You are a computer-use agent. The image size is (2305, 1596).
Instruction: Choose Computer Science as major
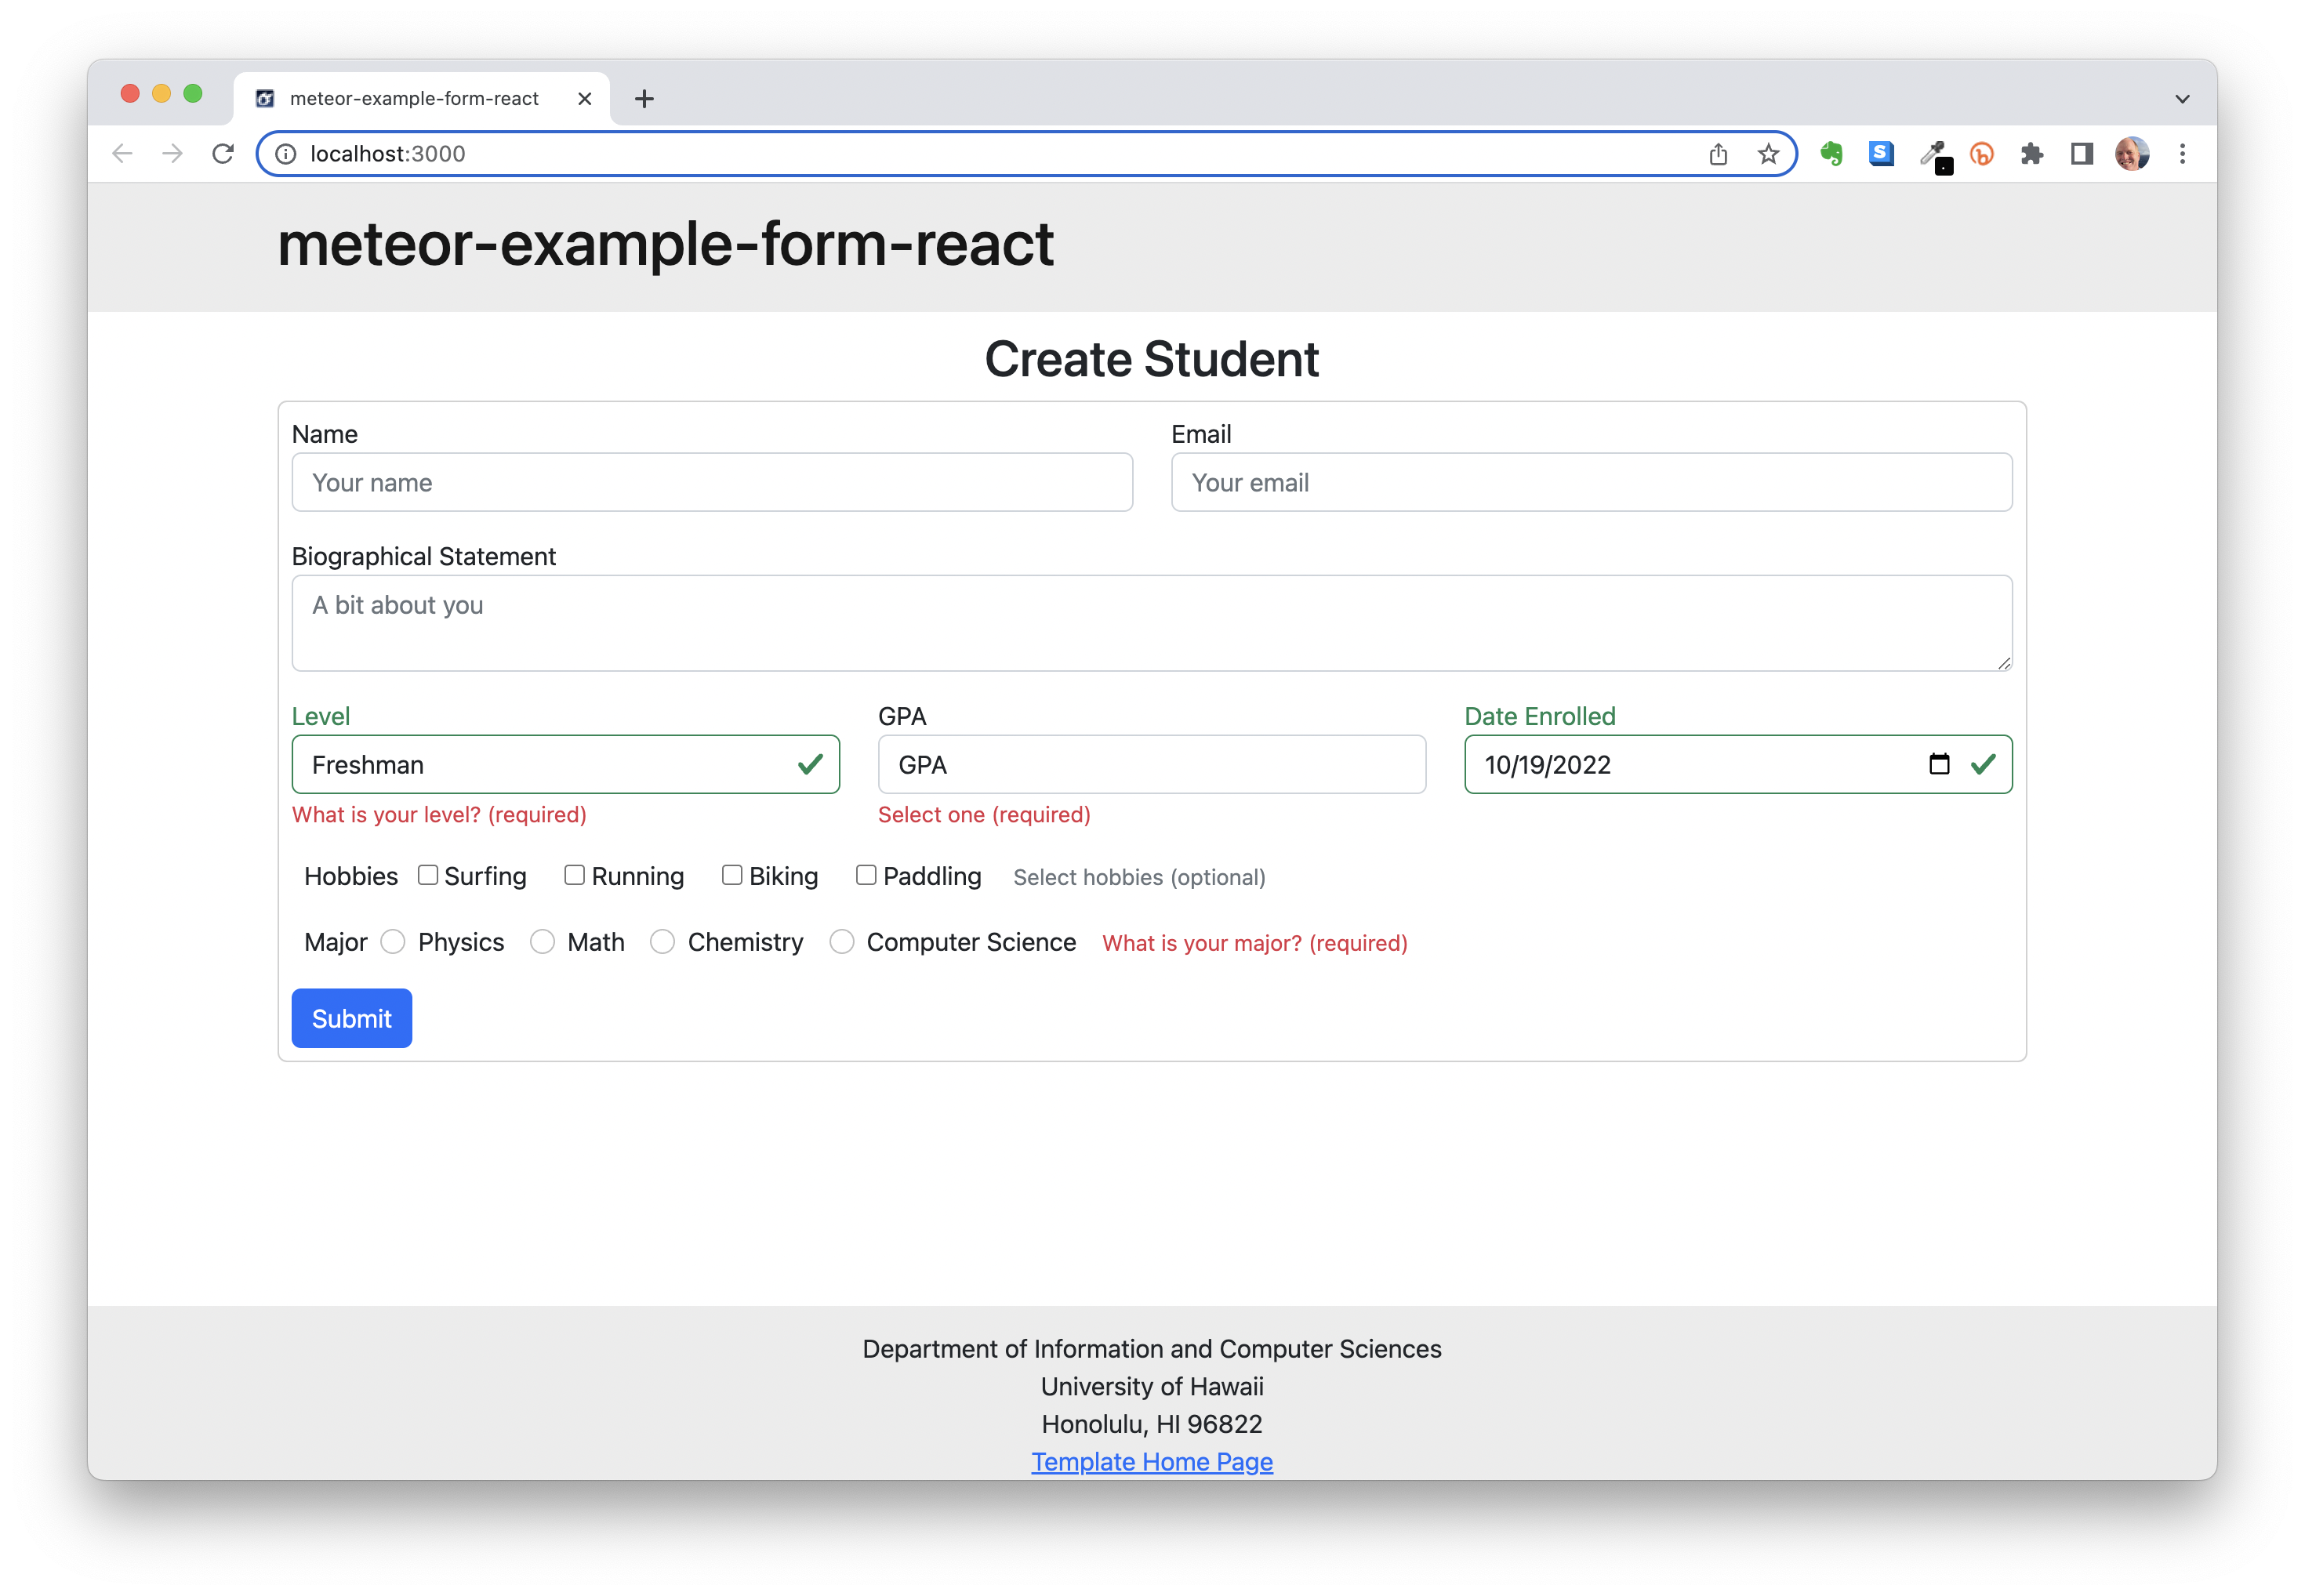point(842,942)
